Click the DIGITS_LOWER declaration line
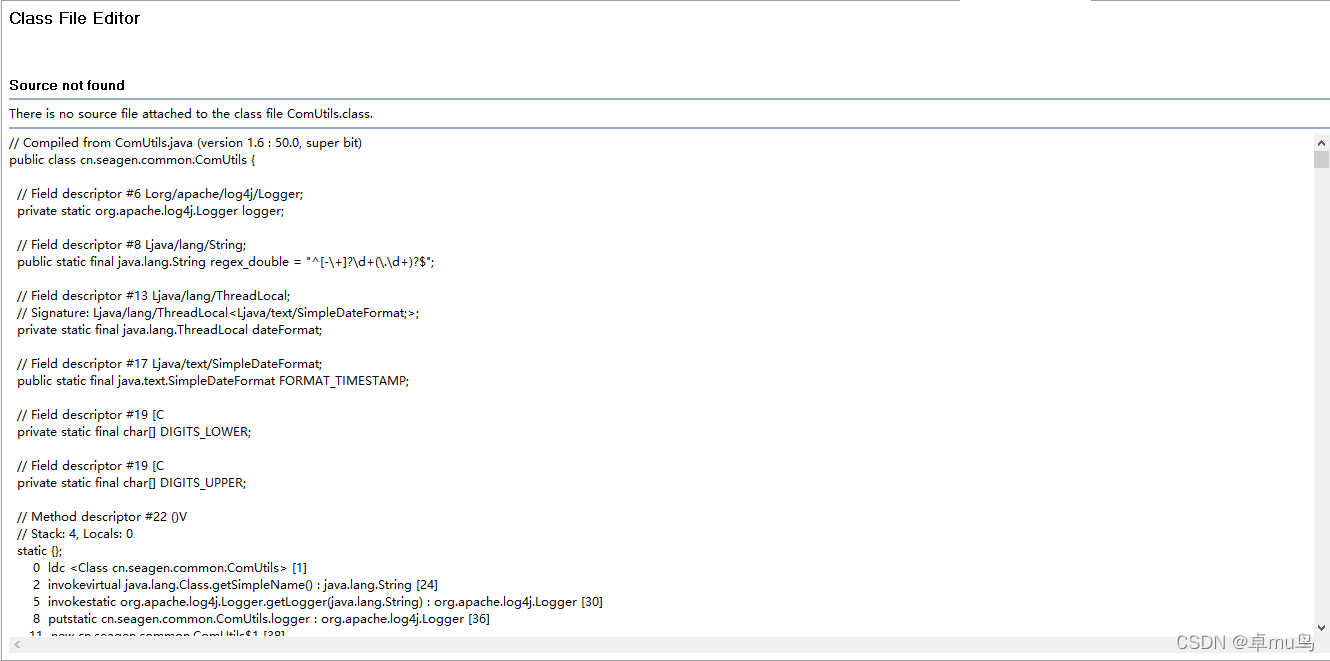 tap(134, 432)
